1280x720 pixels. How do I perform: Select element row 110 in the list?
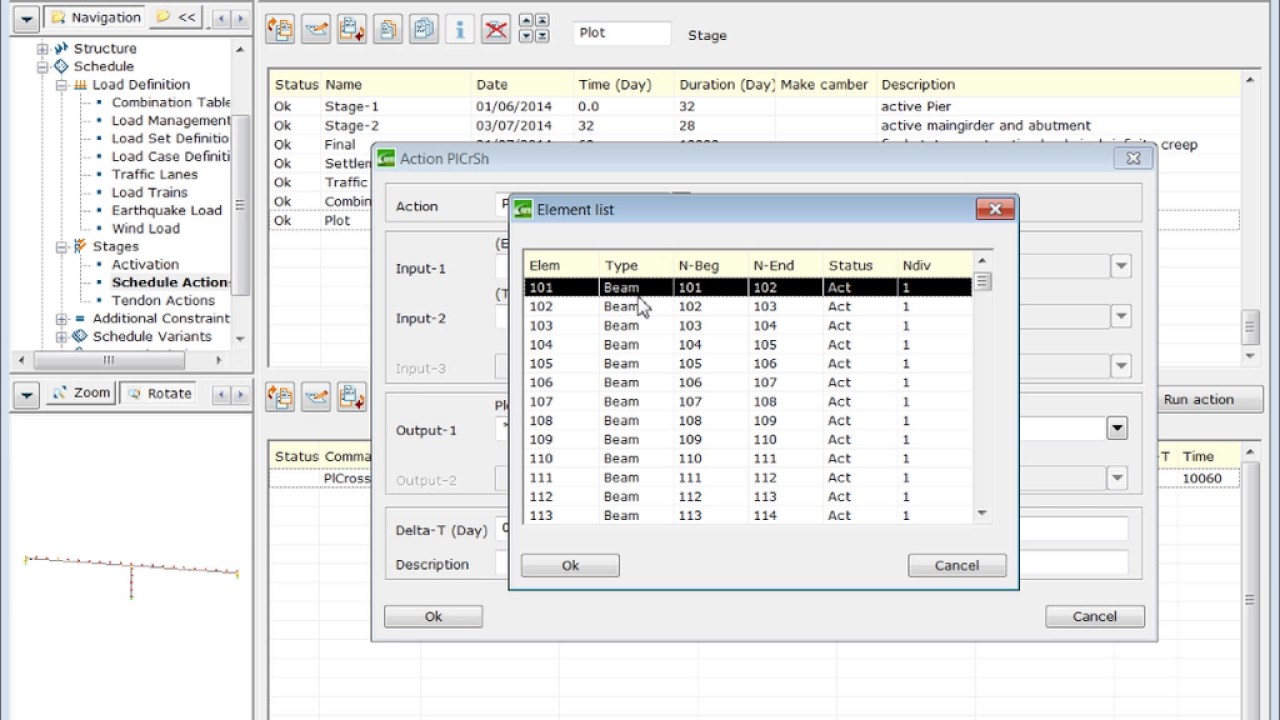coord(748,458)
